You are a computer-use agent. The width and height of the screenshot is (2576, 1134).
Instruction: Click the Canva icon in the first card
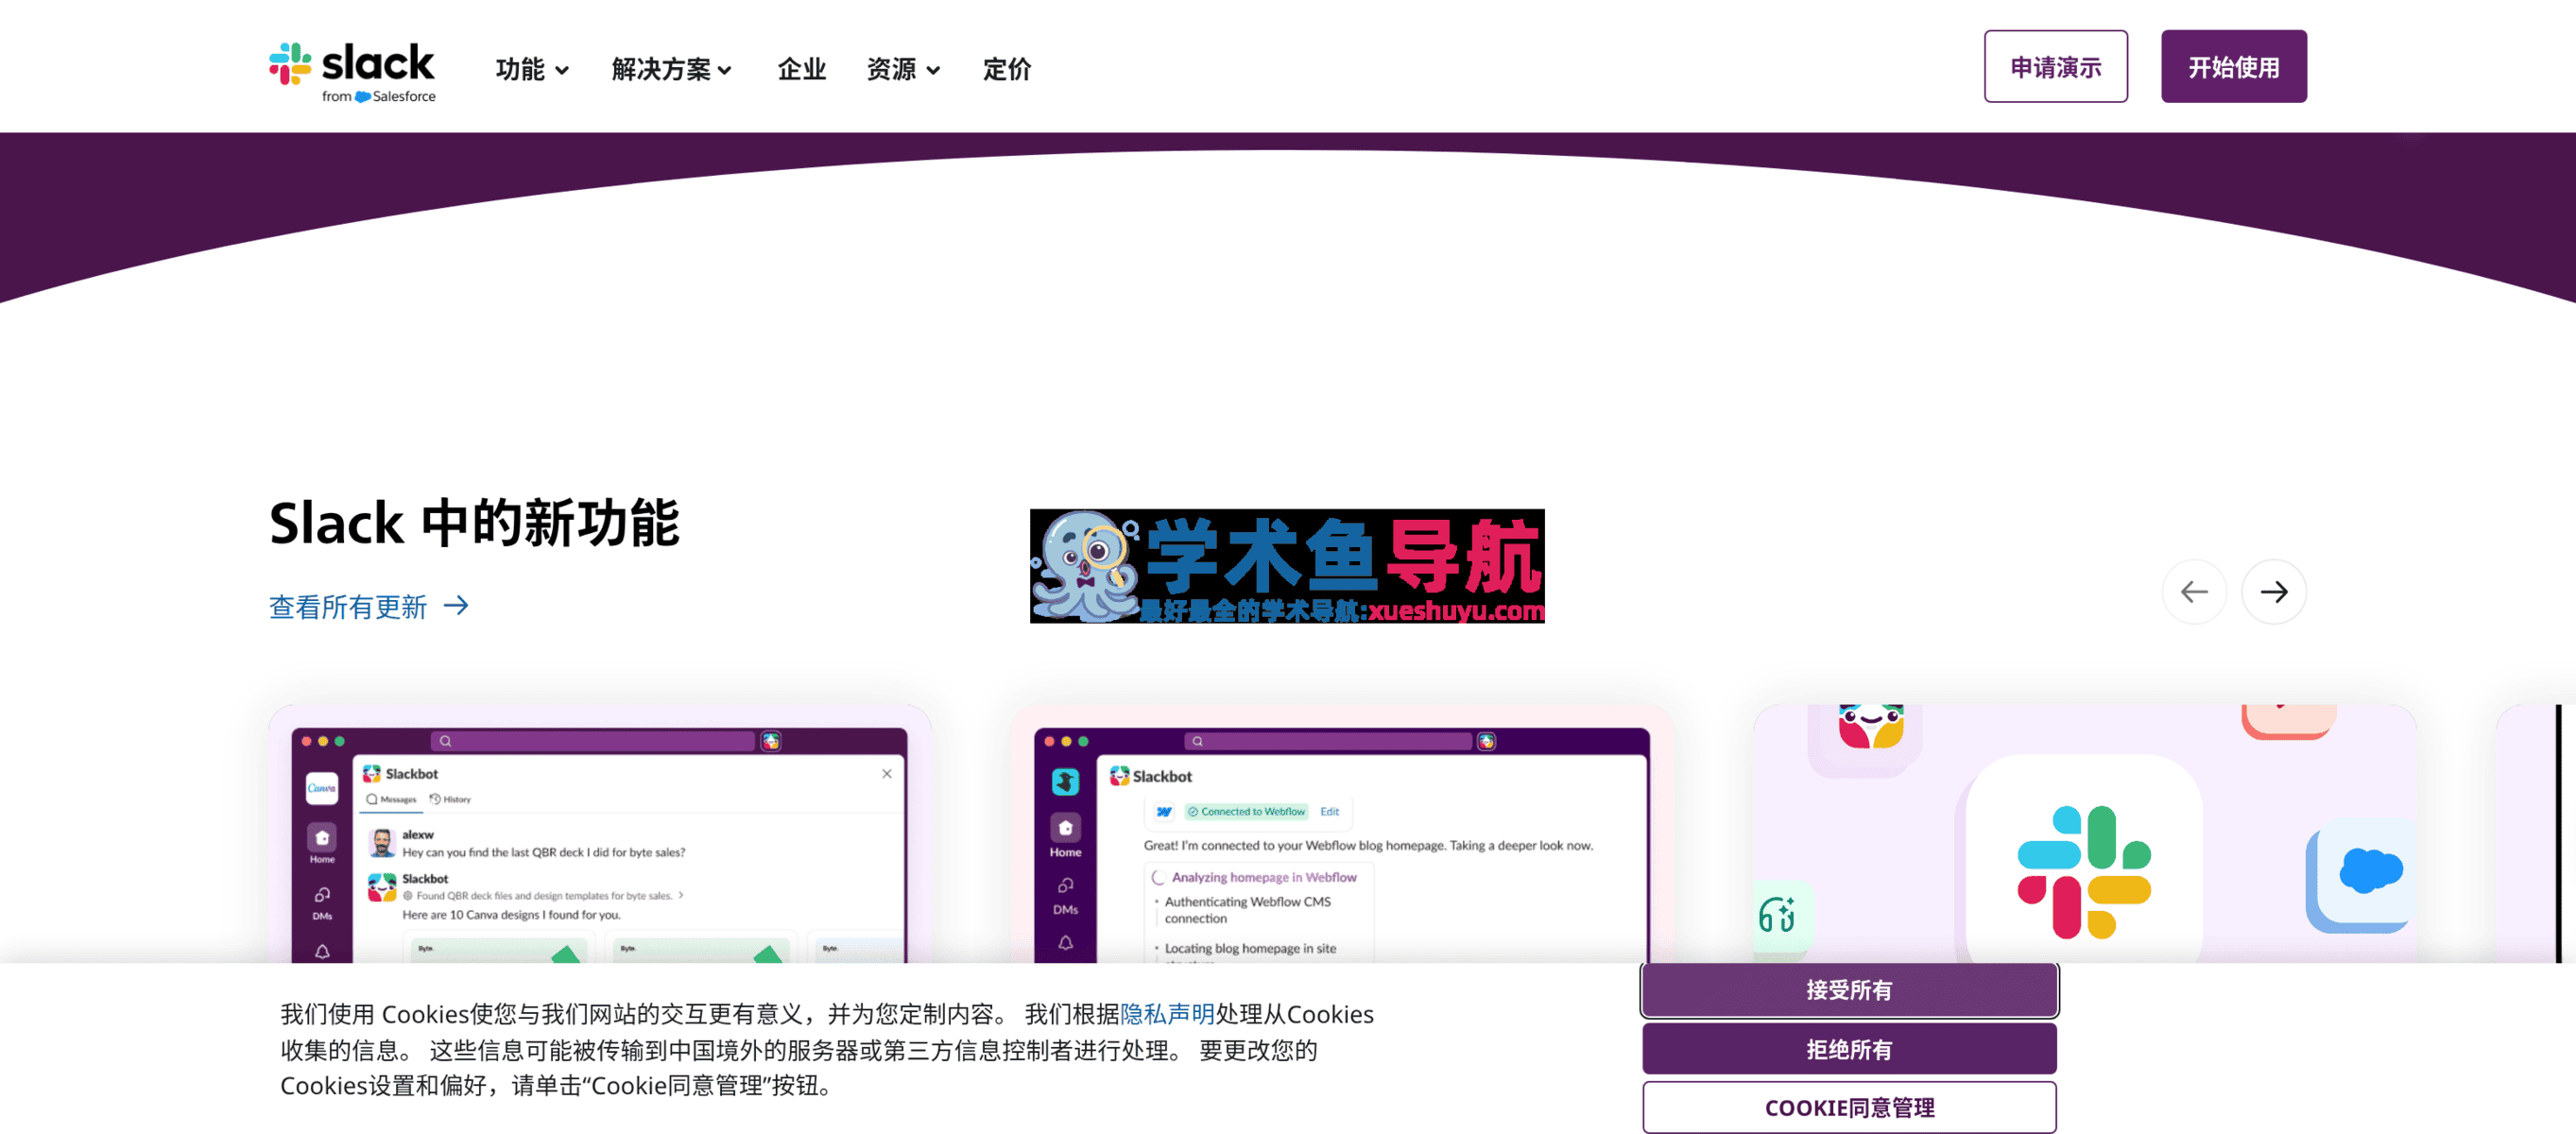tap(321, 788)
